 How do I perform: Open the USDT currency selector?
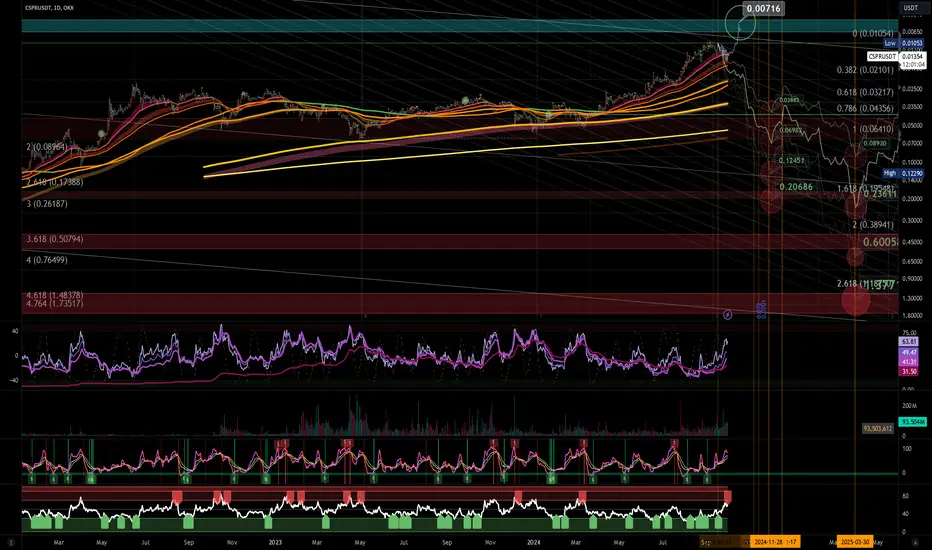point(911,8)
